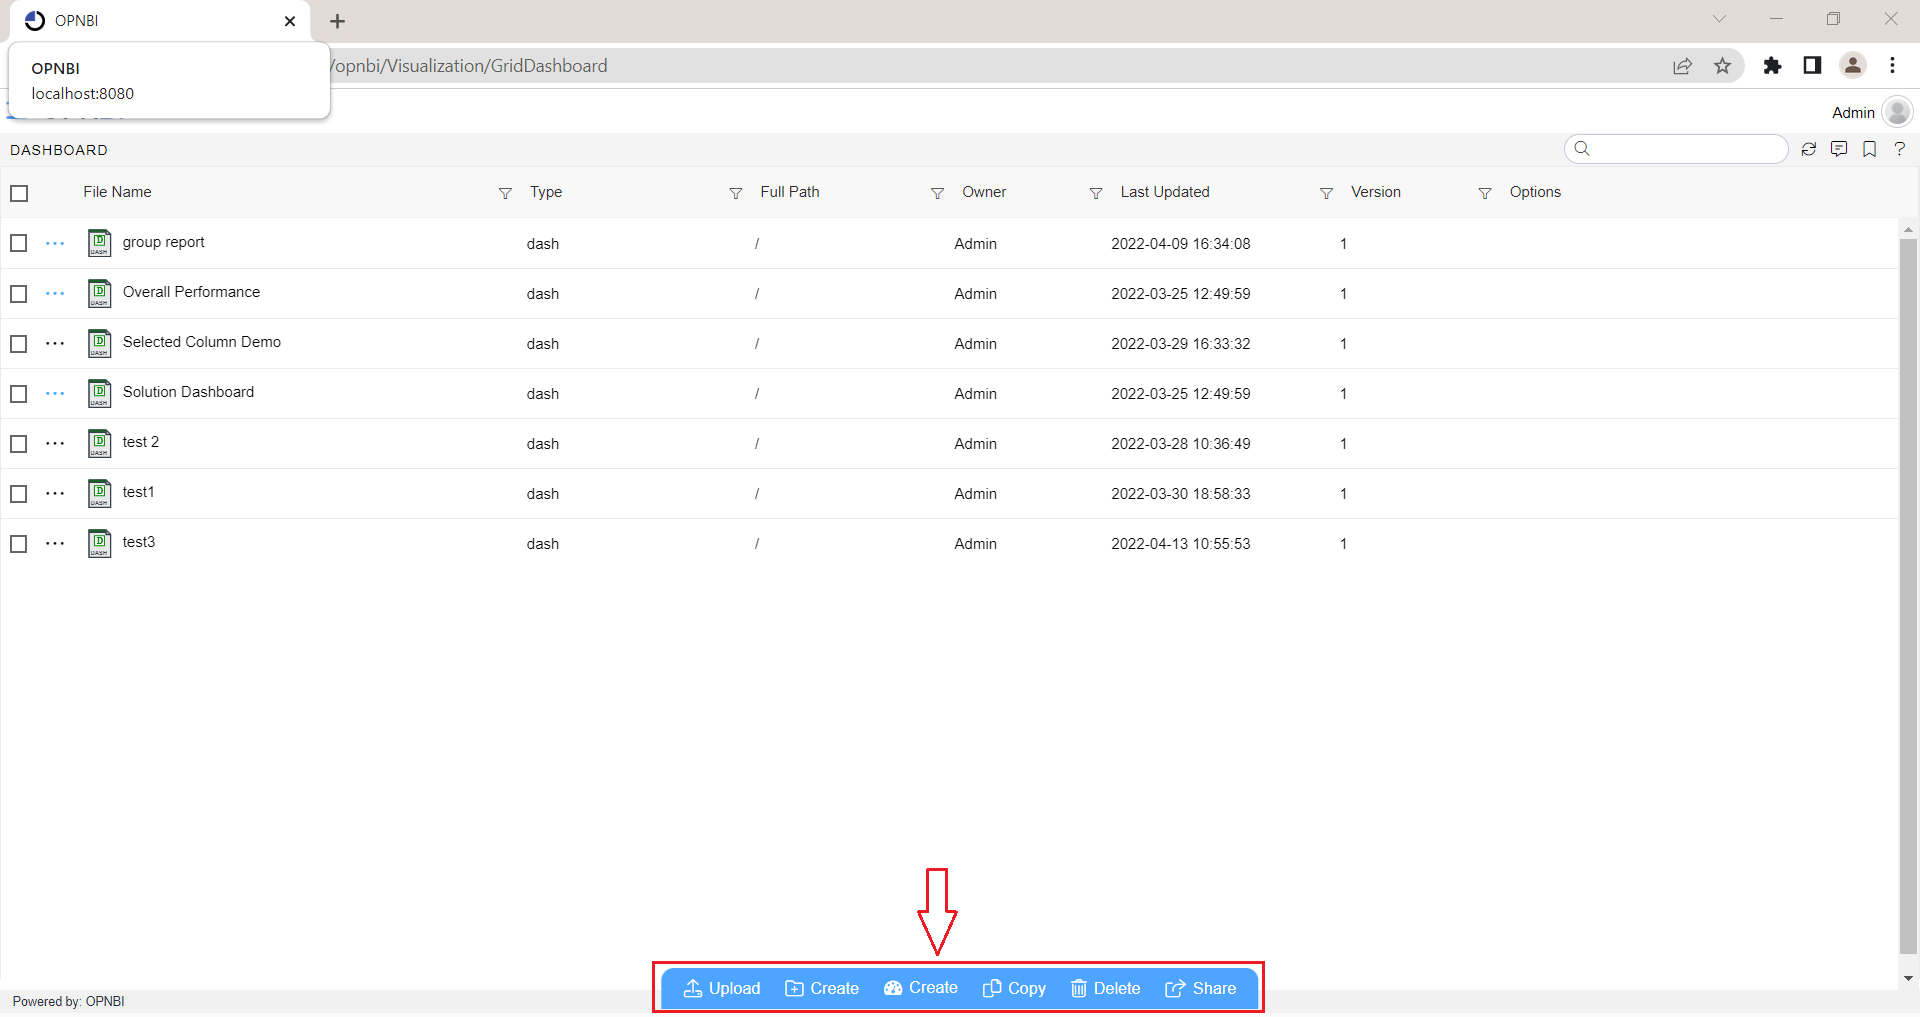1920x1017 pixels.
Task: Open the filter for Version column
Action: click(1485, 193)
